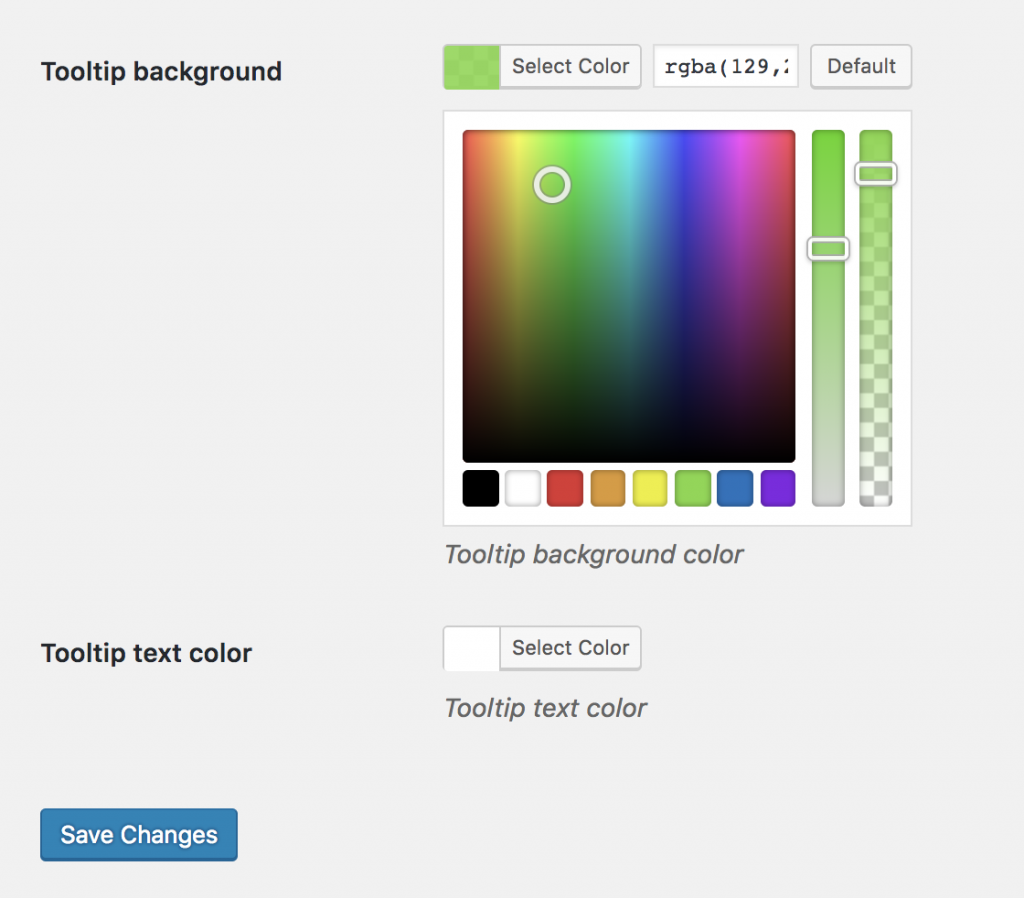Click the hue slider handle
Viewport: 1024px width, 898px height.
coord(828,248)
